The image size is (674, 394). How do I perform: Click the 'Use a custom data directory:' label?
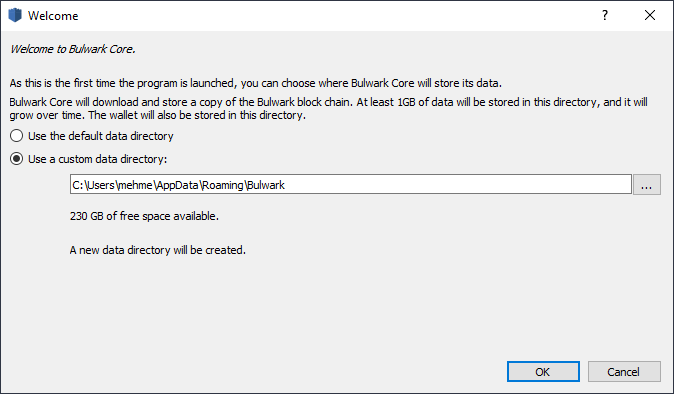98,159
